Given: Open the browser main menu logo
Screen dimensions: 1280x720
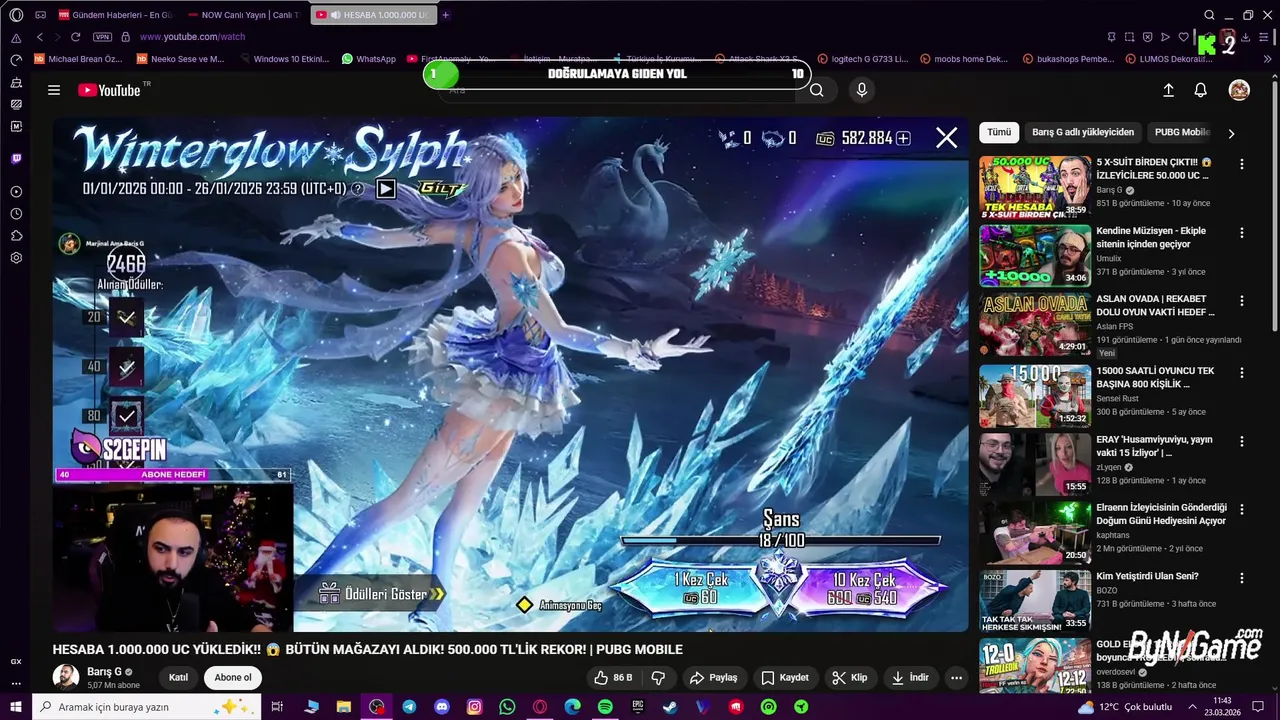Looking at the screenshot, I should (x=16, y=15).
